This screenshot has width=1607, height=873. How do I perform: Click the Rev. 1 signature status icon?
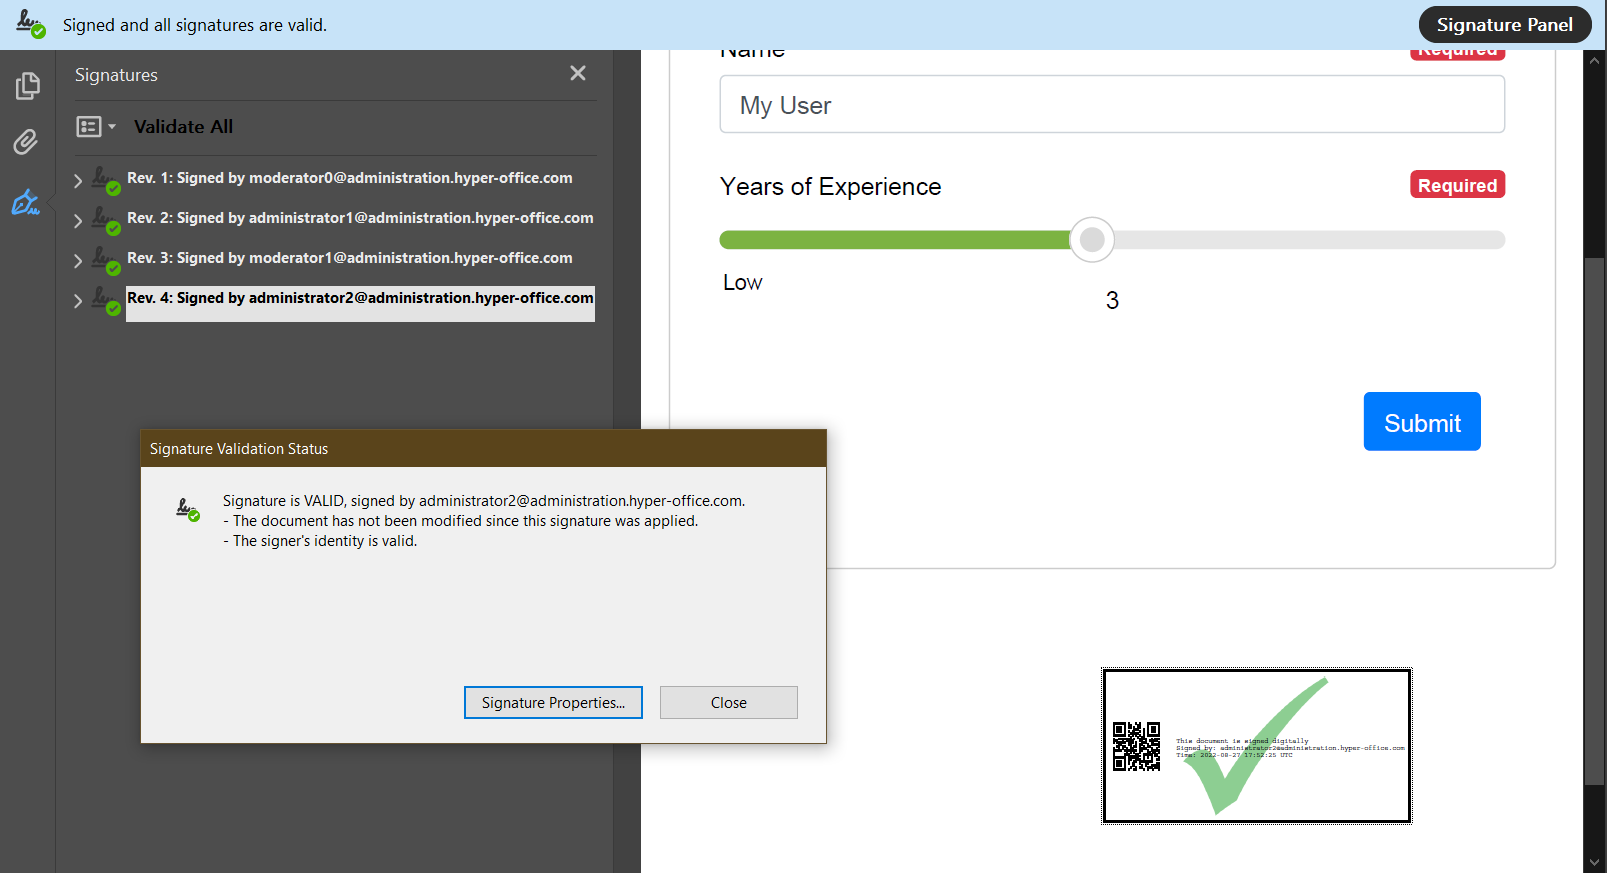click(106, 180)
